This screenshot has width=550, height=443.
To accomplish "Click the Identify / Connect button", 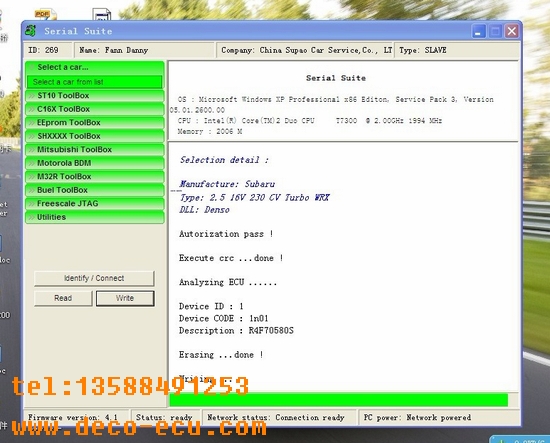I will pos(94,278).
